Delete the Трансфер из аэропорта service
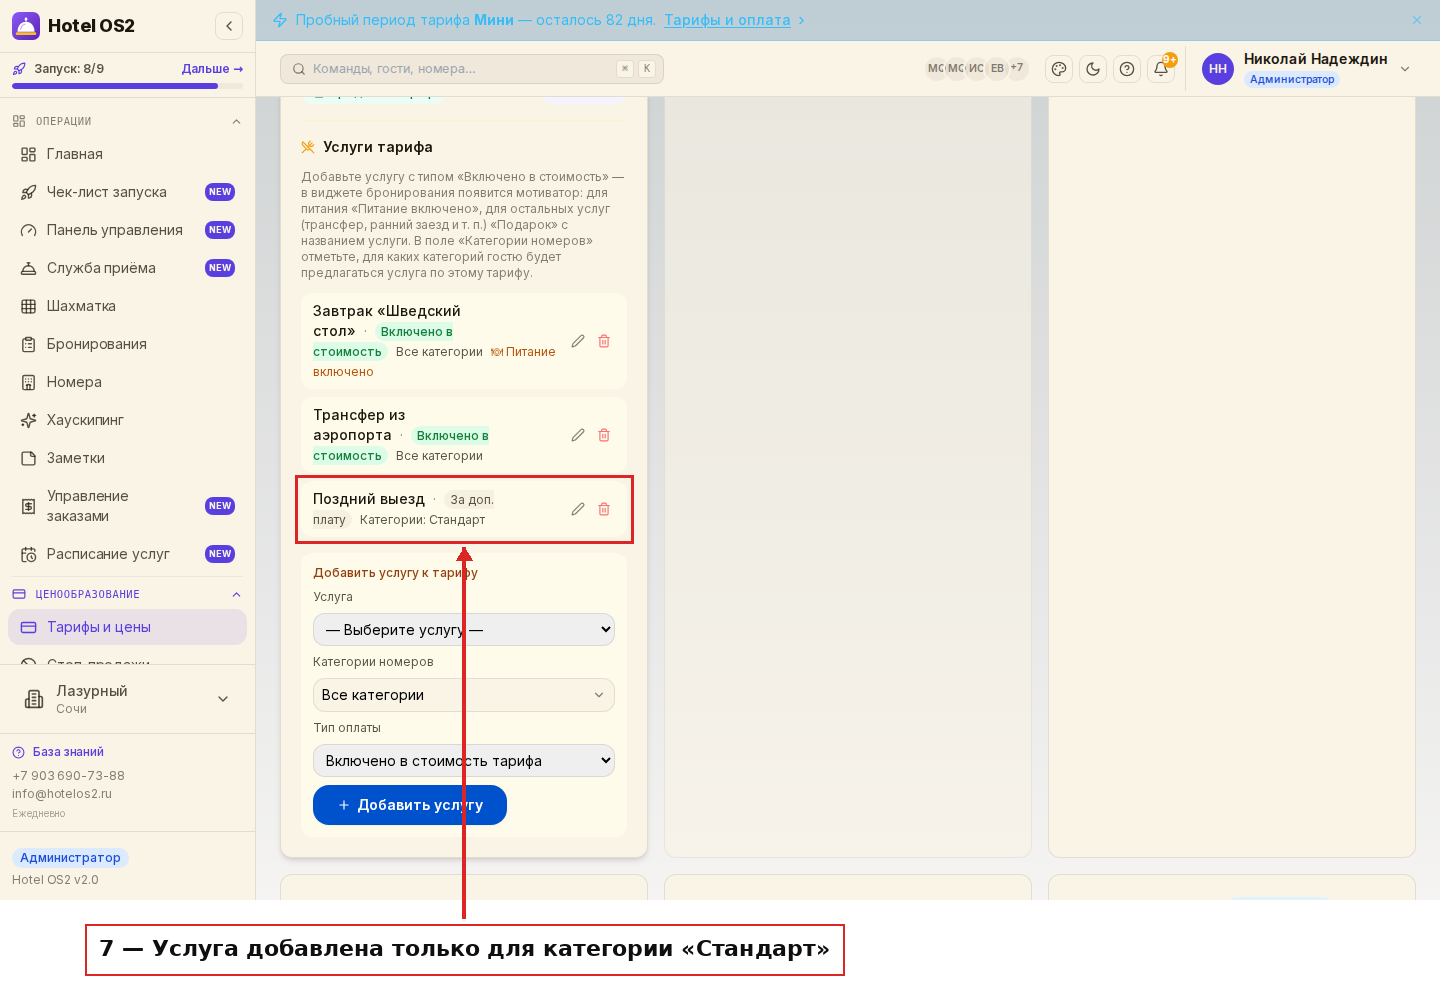1440x999 pixels. pos(604,435)
